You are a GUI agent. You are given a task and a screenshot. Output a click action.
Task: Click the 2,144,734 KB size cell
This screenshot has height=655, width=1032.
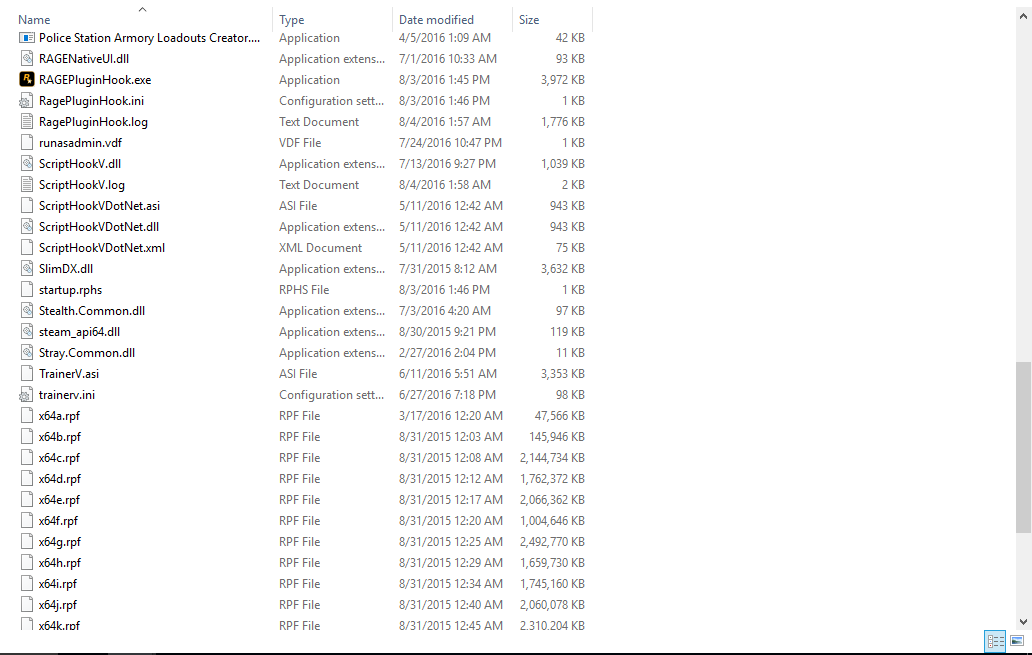point(552,458)
